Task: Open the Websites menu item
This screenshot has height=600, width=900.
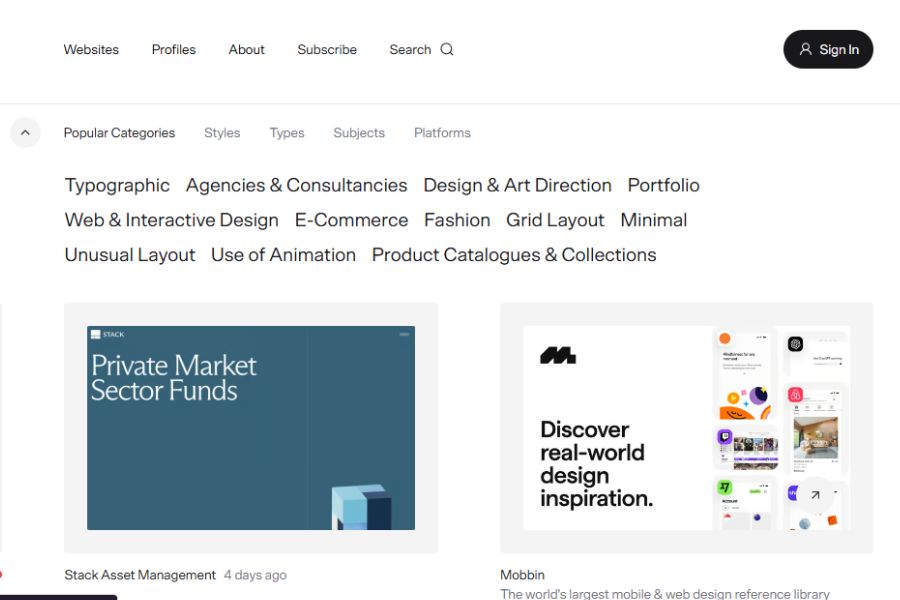Action: click(91, 49)
